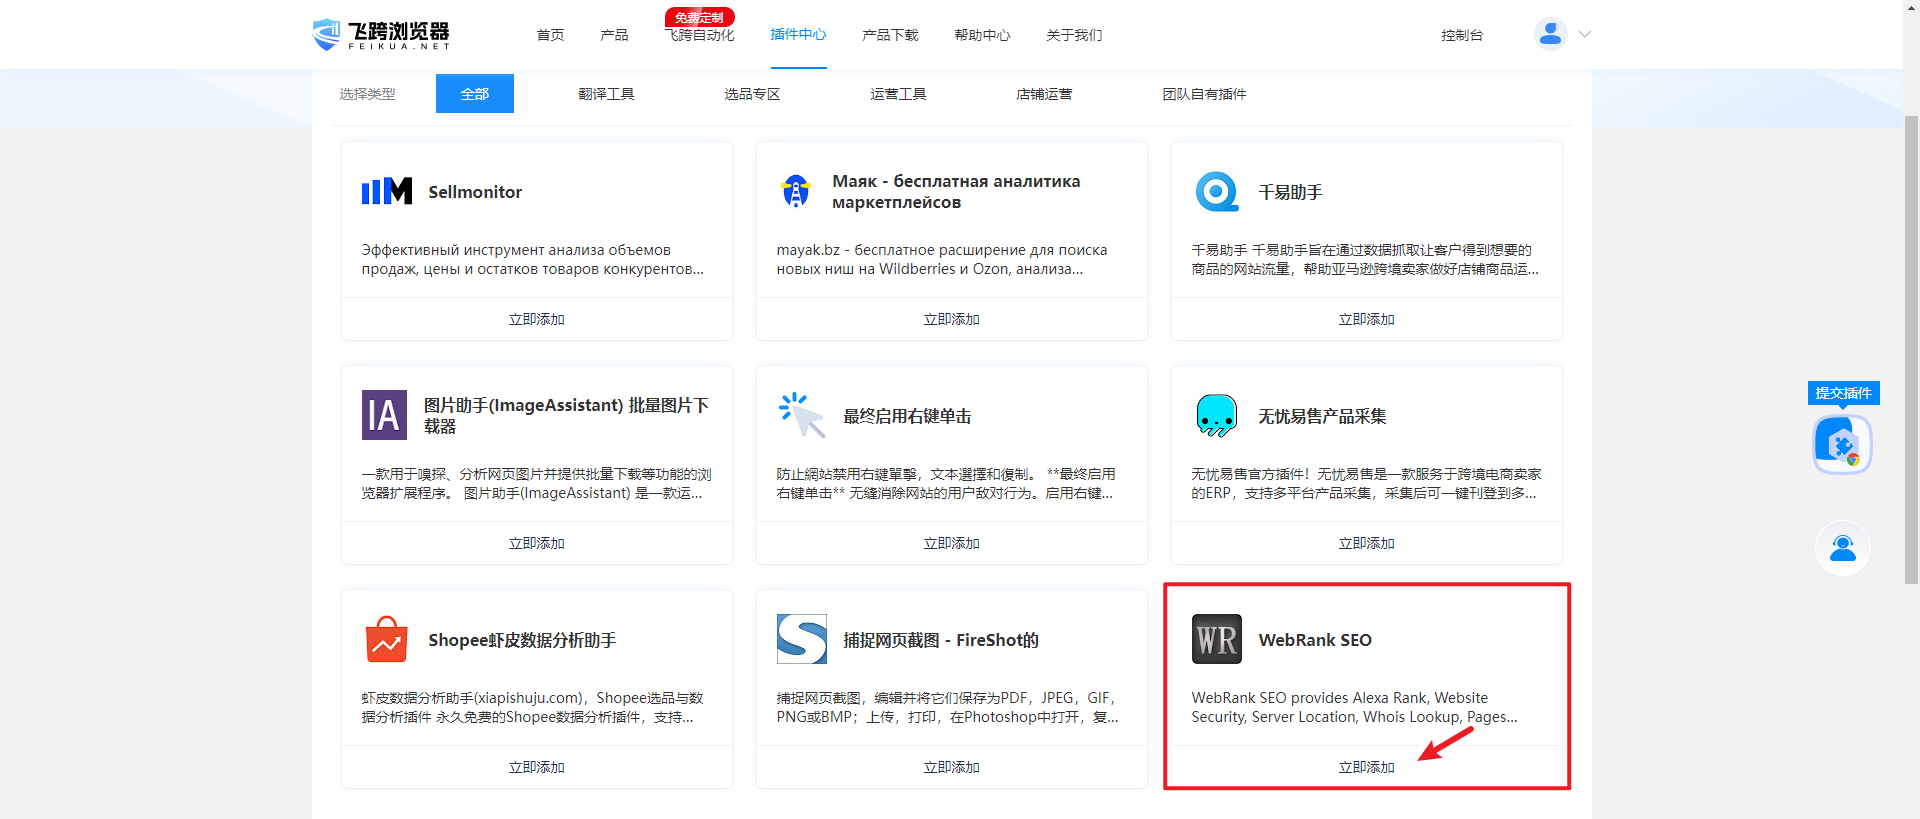
Task: Switch to the 翻译工具 category
Action: [606, 94]
